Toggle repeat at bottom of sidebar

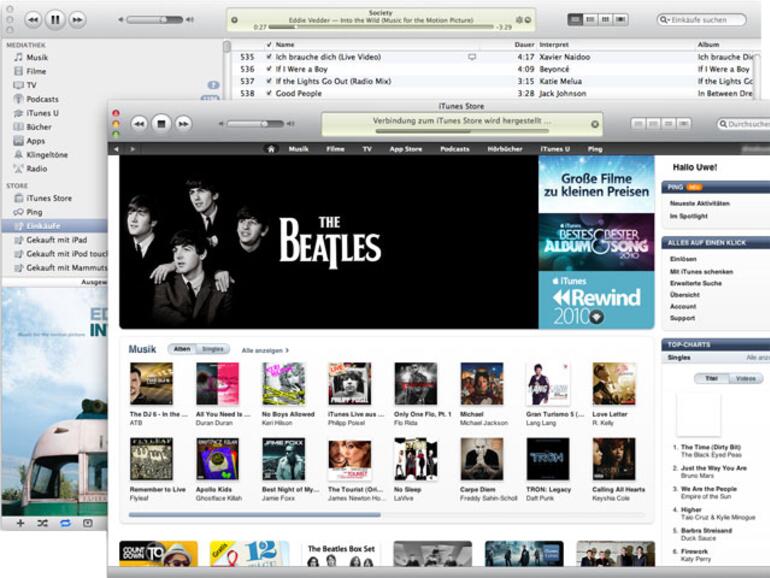tap(65, 523)
